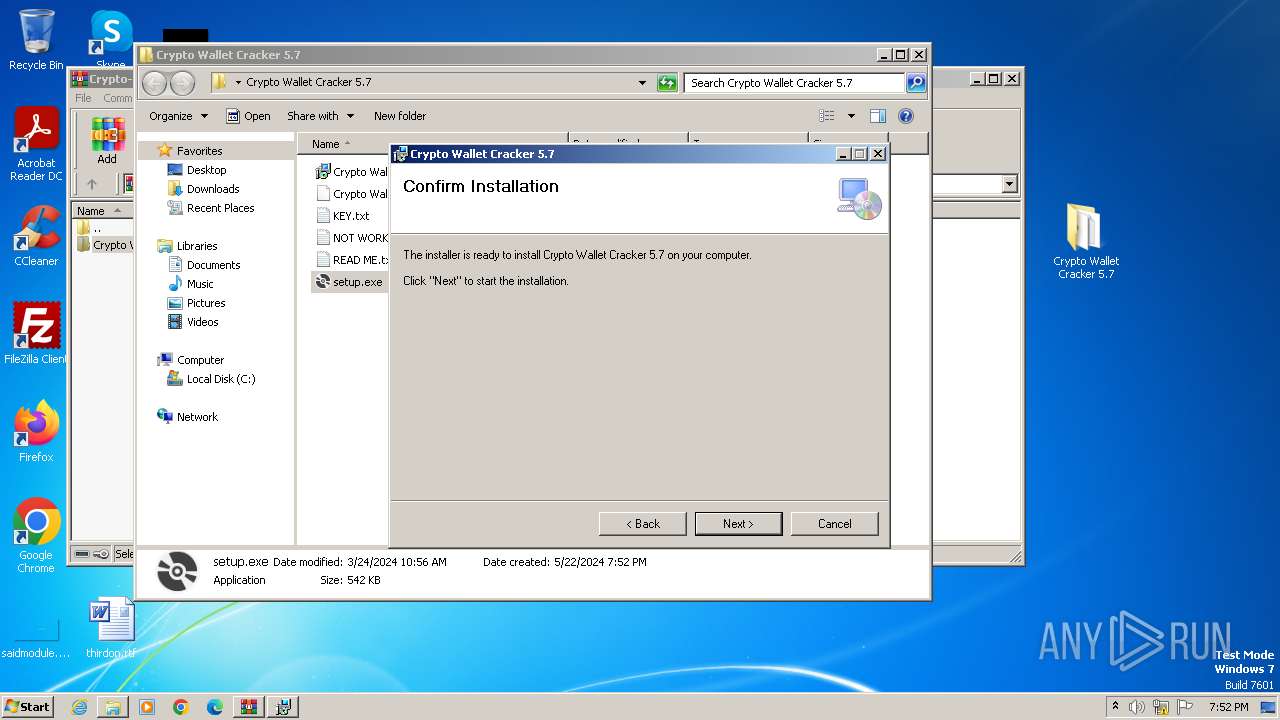Click the Show Desktop button
Screen dimensions: 1280x720
coord(1270,707)
